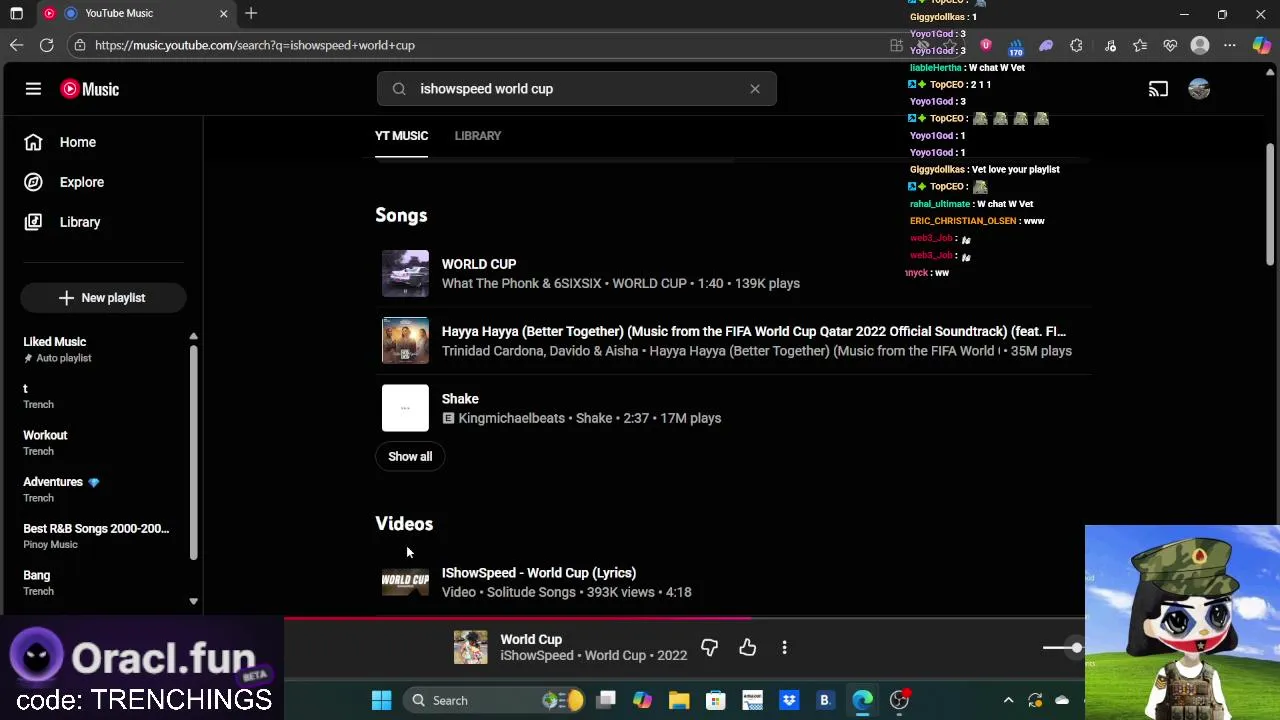Switch to the YT MUSIC tab
This screenshot has width=1280, height=720.
click(401, 136)
